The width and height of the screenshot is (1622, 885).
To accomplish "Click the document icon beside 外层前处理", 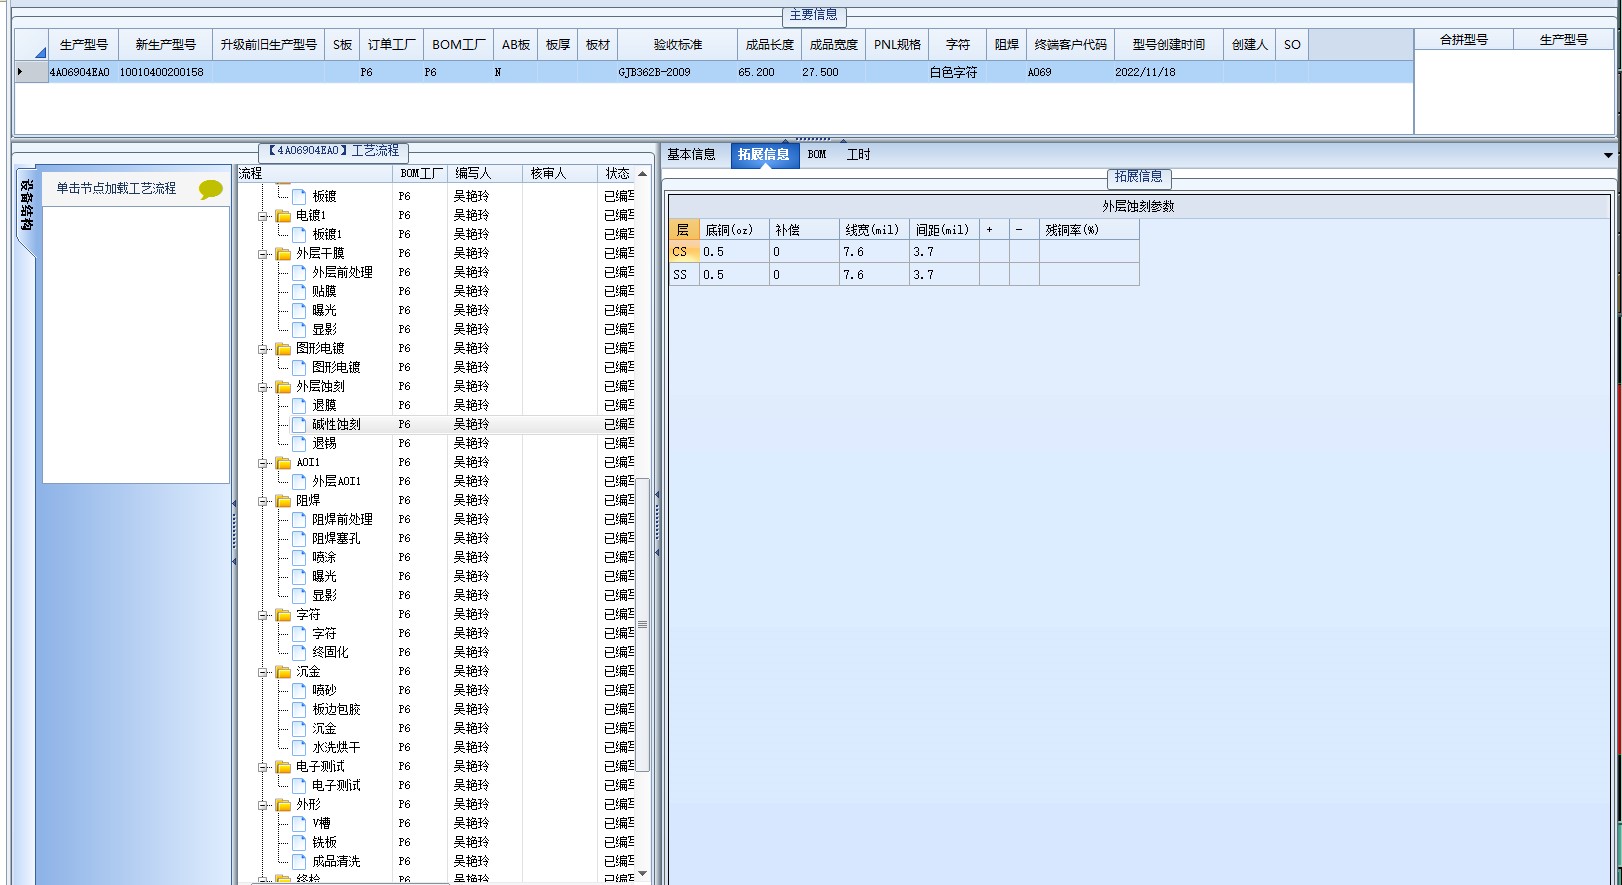I will click(x=299, y=272).
